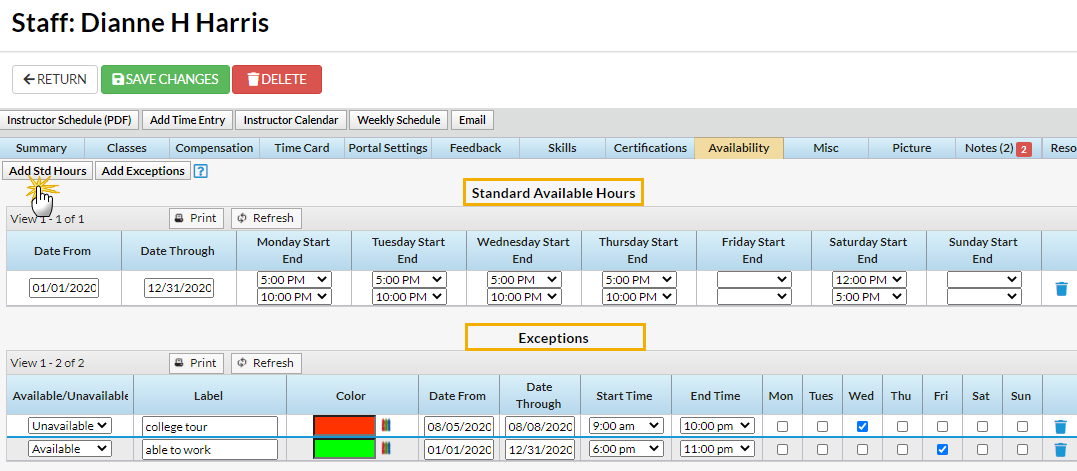1077x471 pixels.
Task: Check Tues for college tour exception
Action: tap(822, 426)
